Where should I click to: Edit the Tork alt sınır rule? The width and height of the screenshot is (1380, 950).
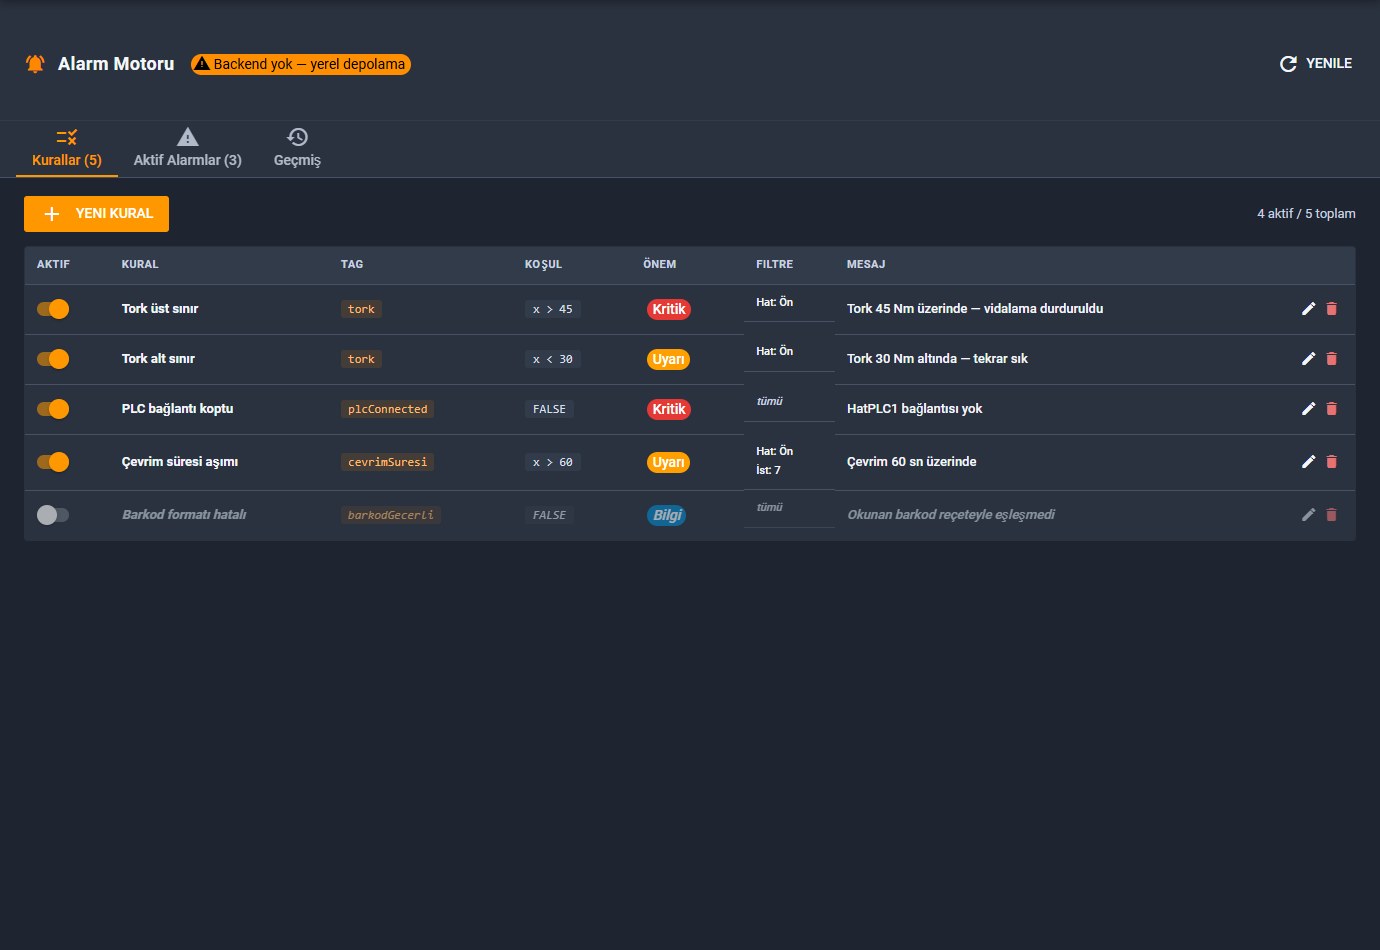[x=1308, y=359]
